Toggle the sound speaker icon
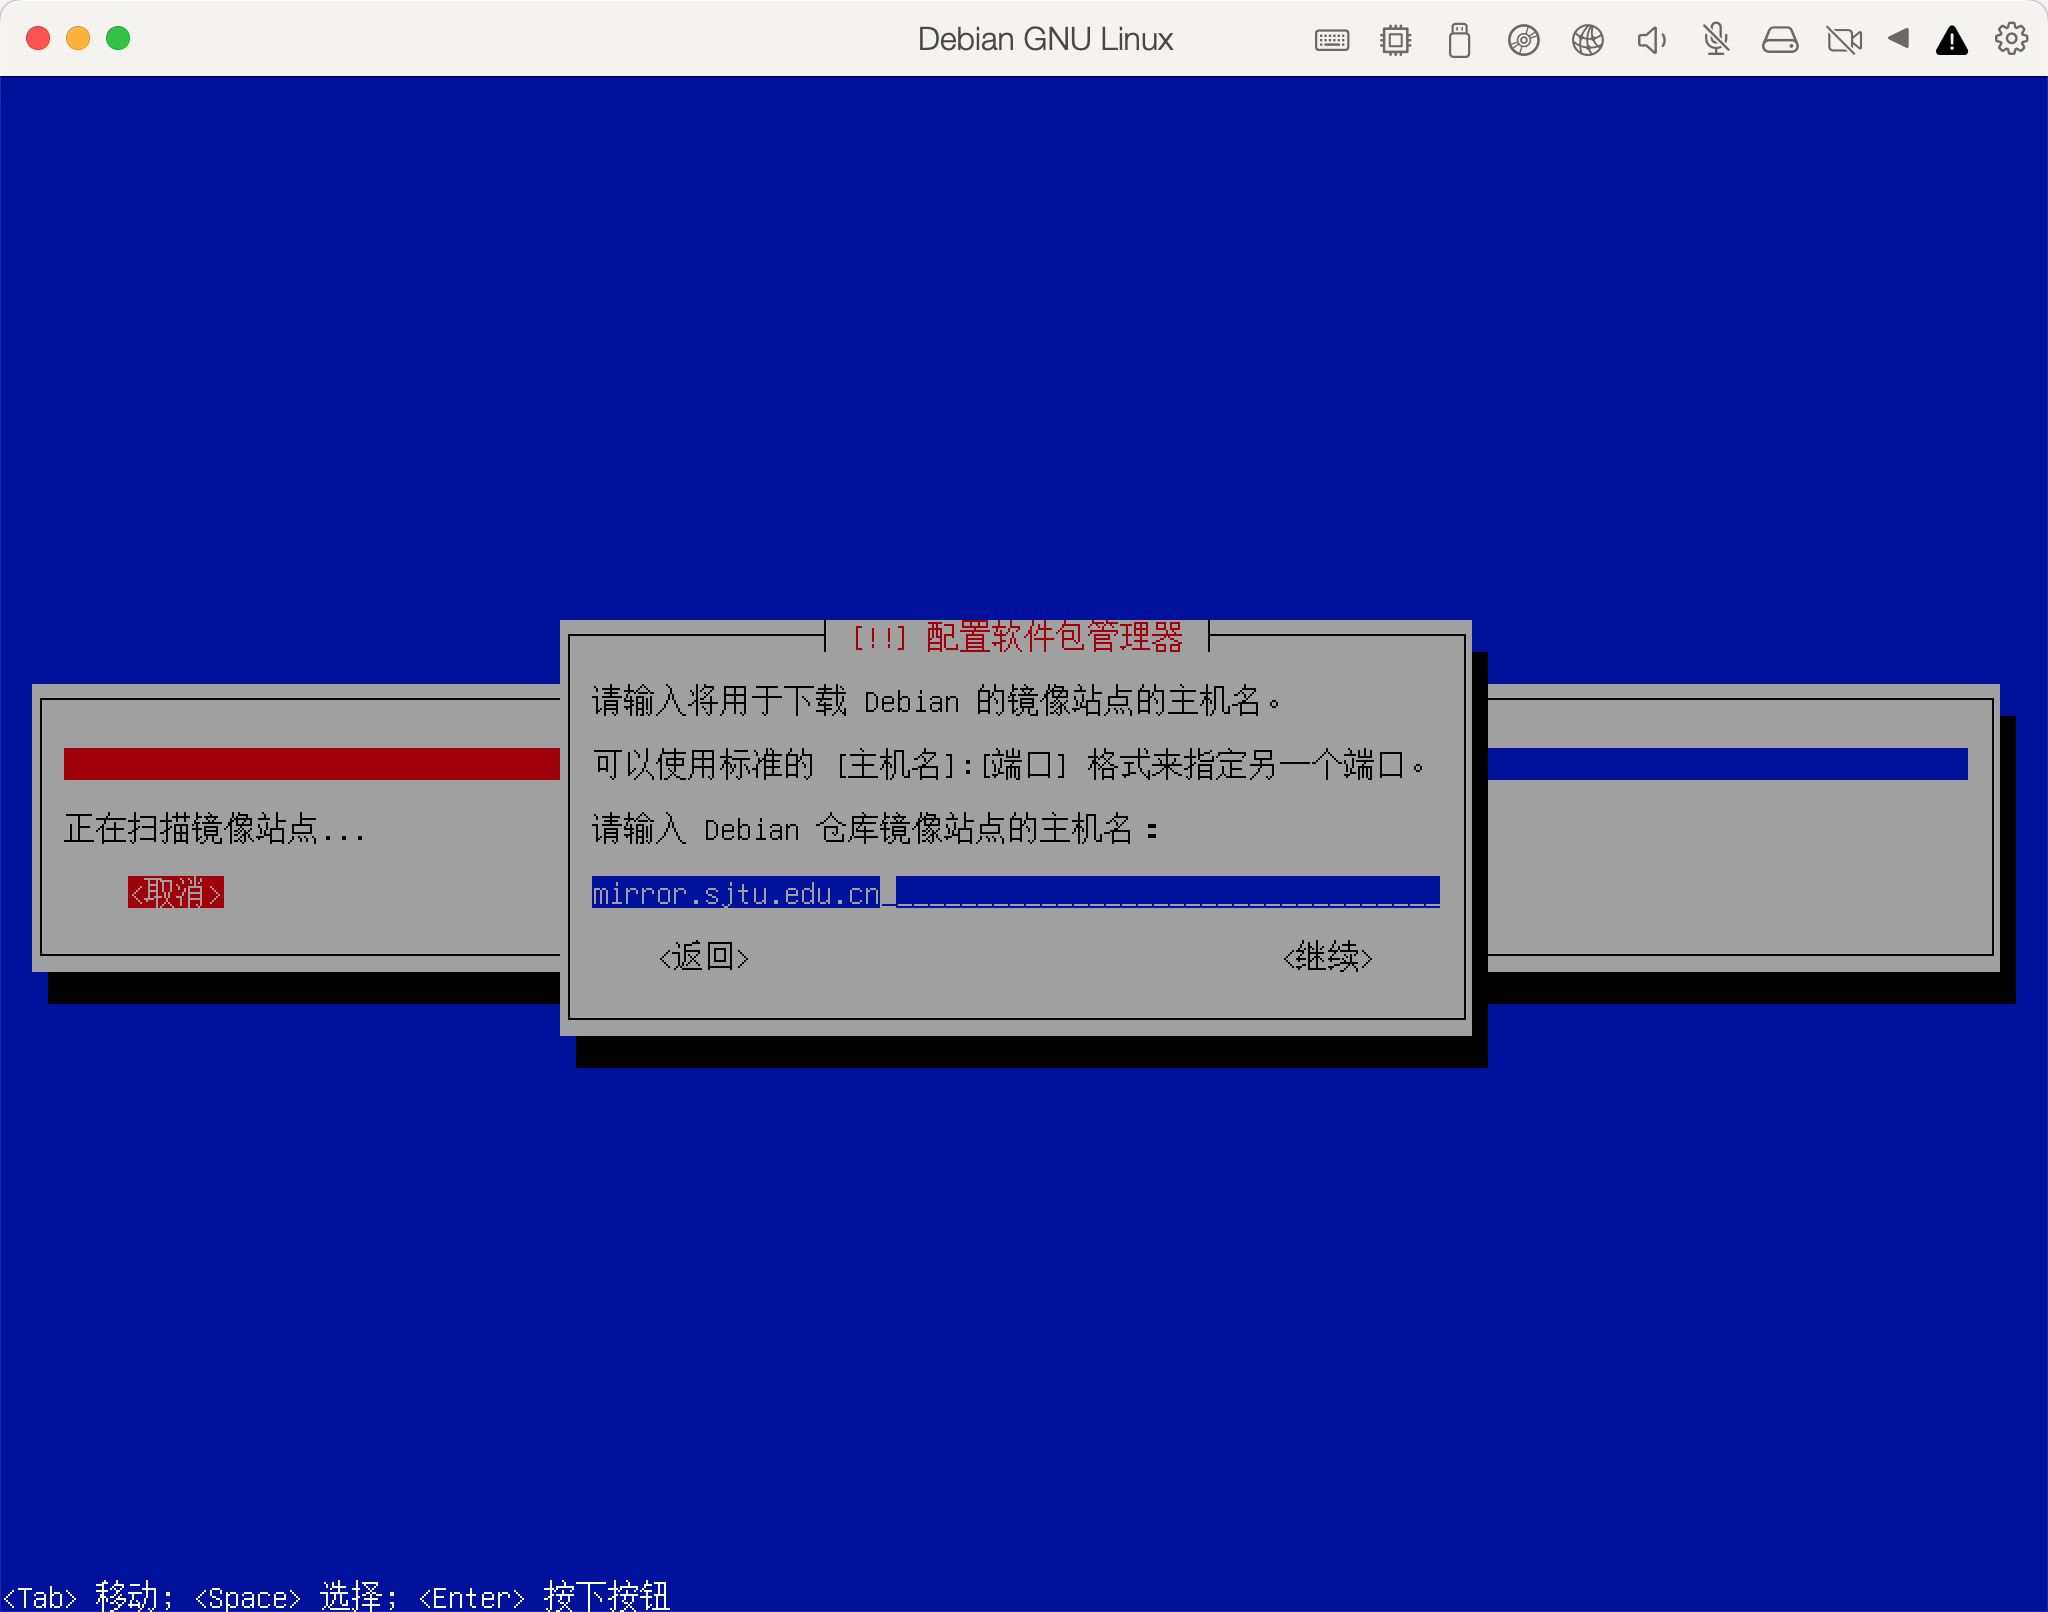The height and width of the screenshot is (1612, 2048). pyautogui.click(x=1651, y=40)
